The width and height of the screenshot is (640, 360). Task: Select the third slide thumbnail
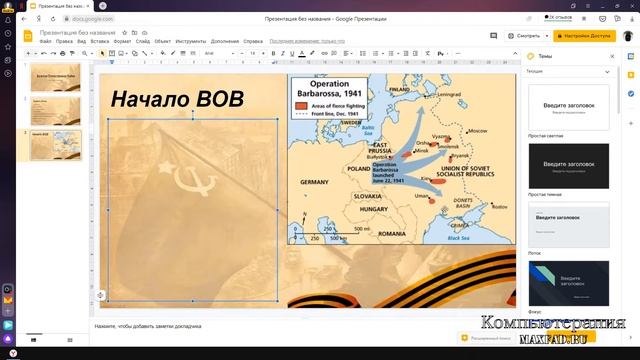(x=56, y=145)
